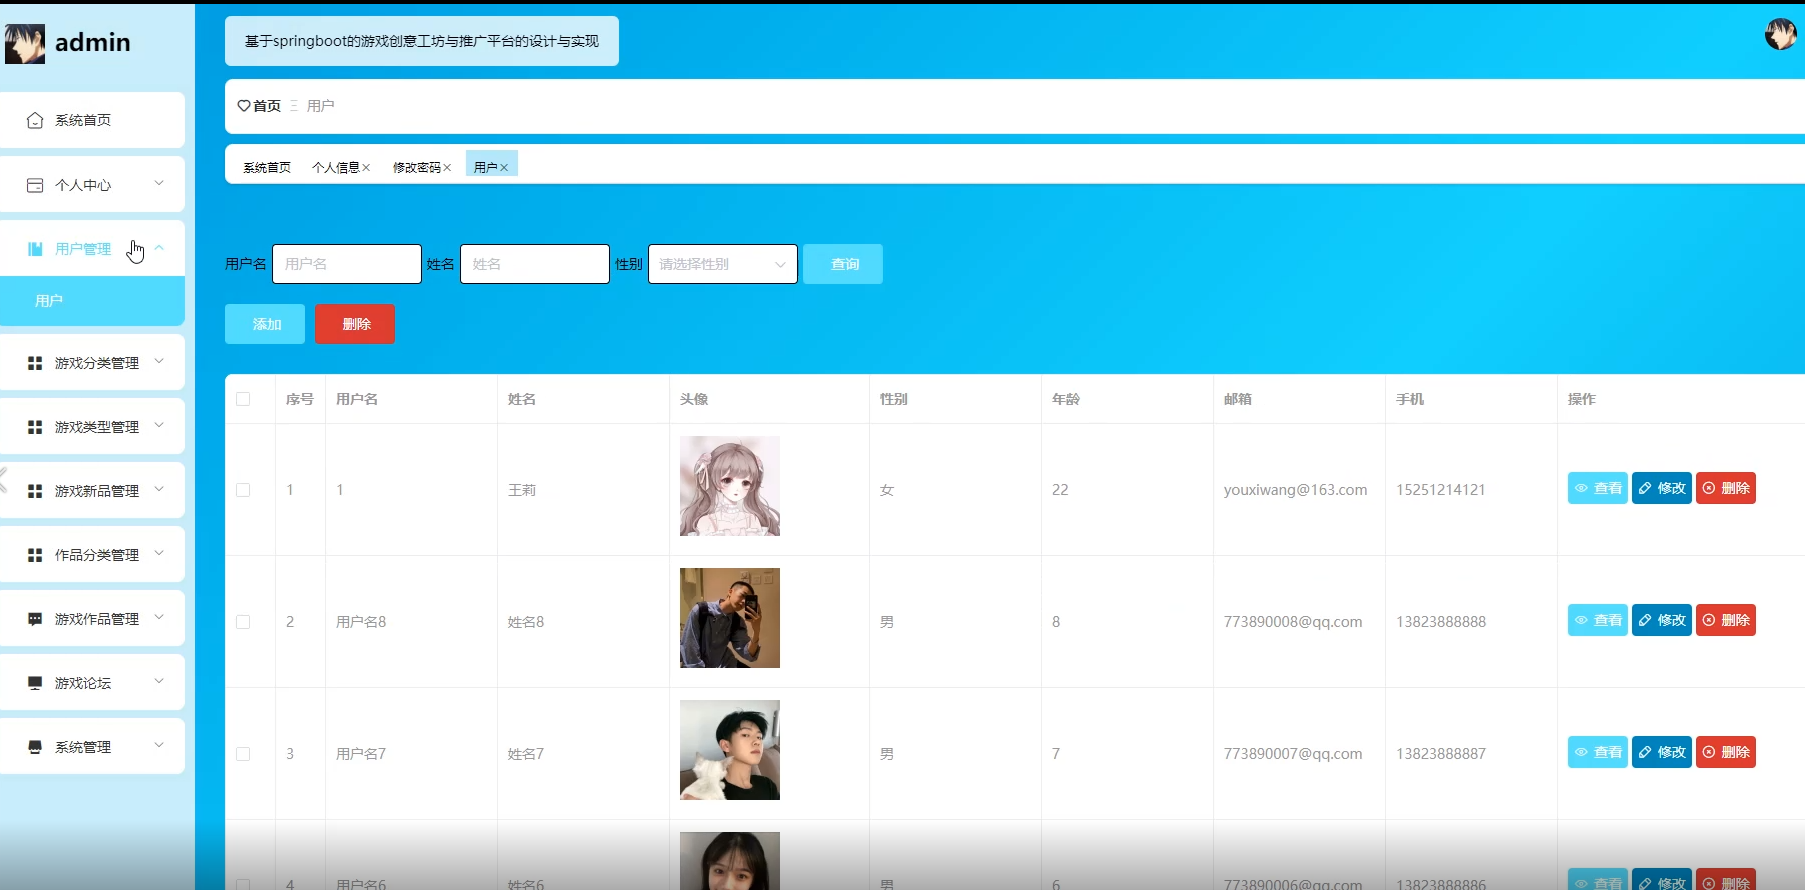Switch to the 个人信息 tab

coord(336,168)
